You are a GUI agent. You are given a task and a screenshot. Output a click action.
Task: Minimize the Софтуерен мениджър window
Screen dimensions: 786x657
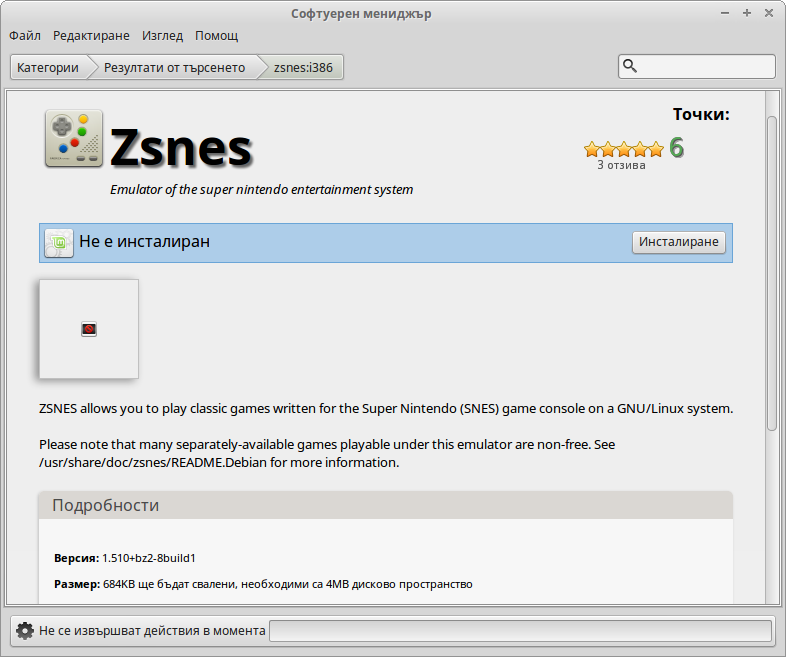[x=725, y=13]
